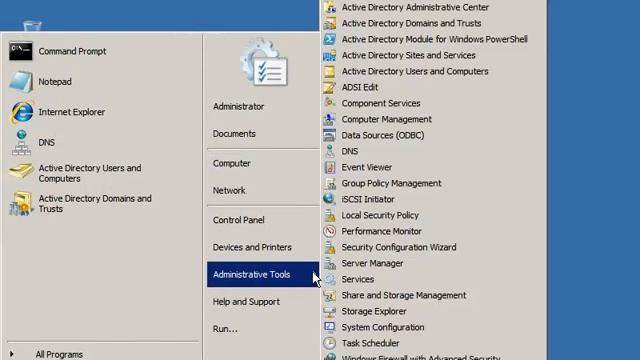
Task: Click the Services gear icon
Action: point(329,279)
